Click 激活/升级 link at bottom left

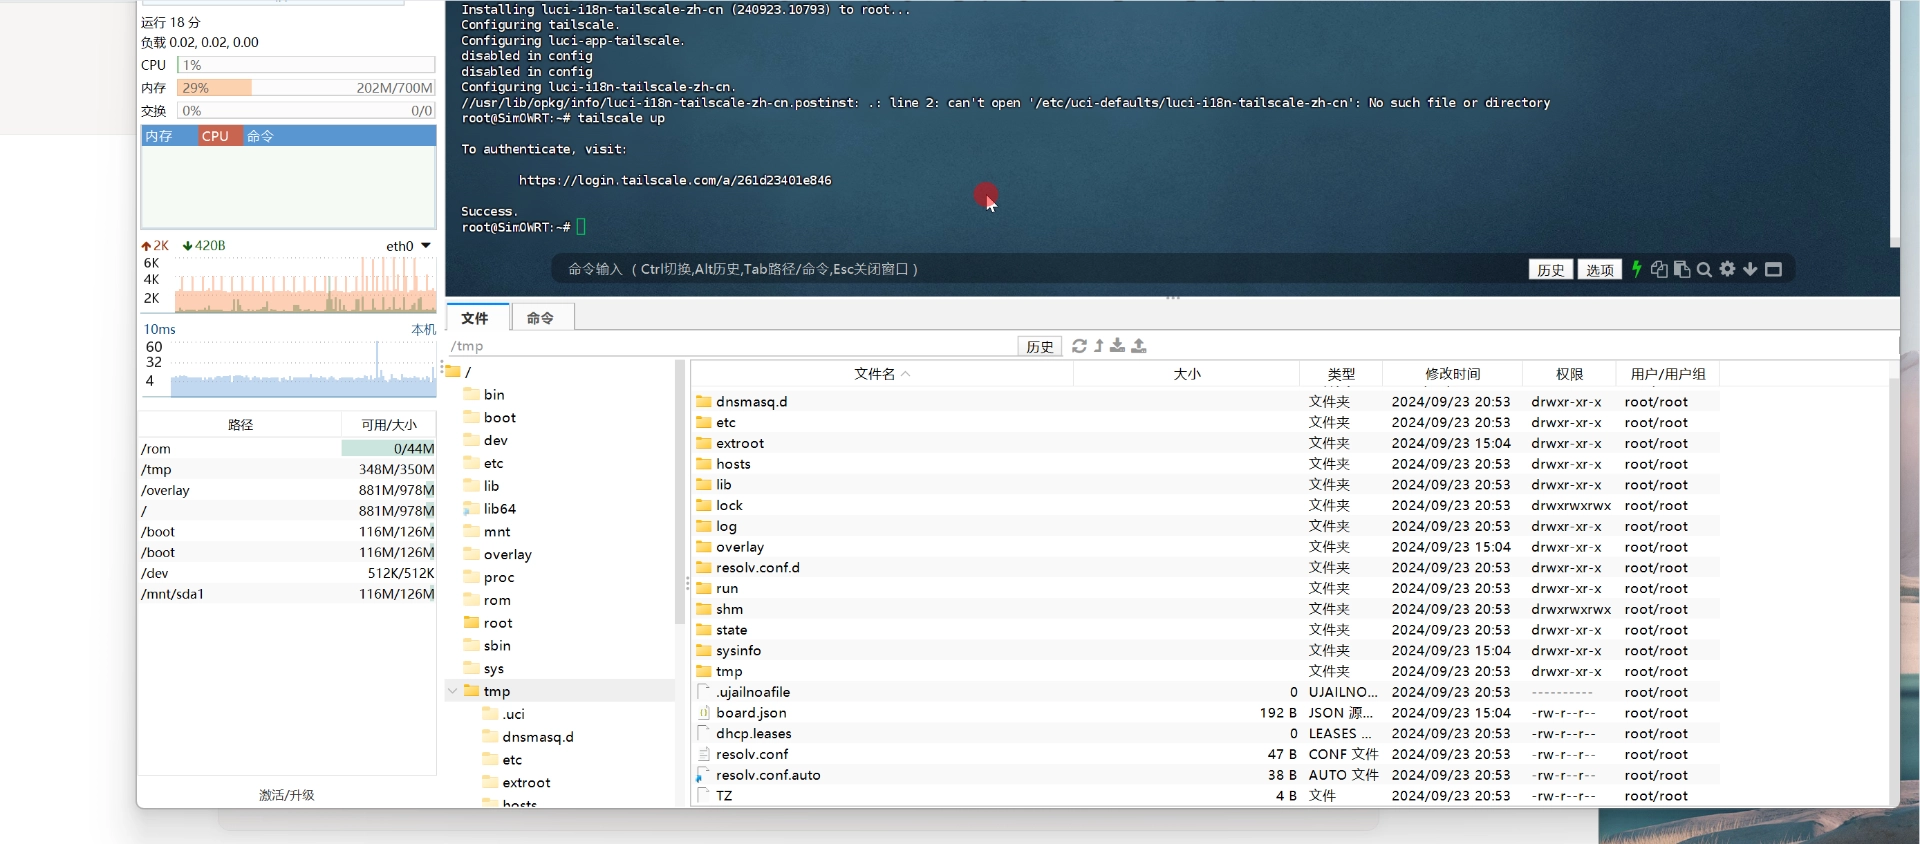coord(287,795)
